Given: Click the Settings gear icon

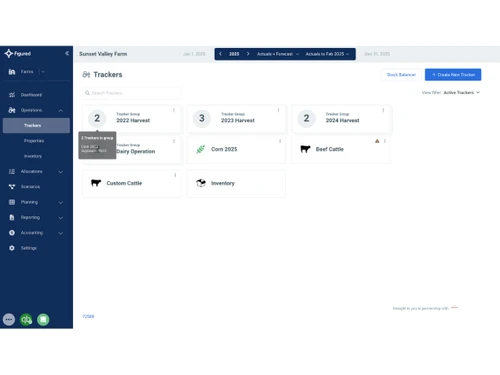Looking at the screenshot, I should point(12,248).
